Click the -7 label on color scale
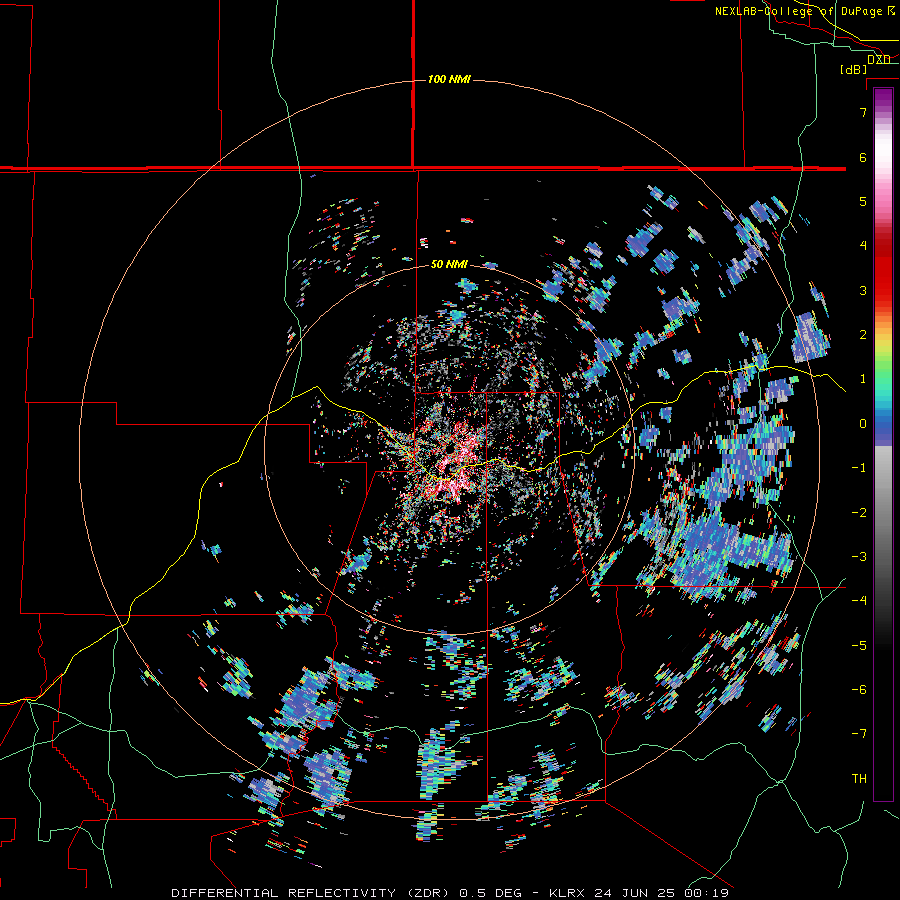This screenshot has width=900, height=900. [859, 734]
